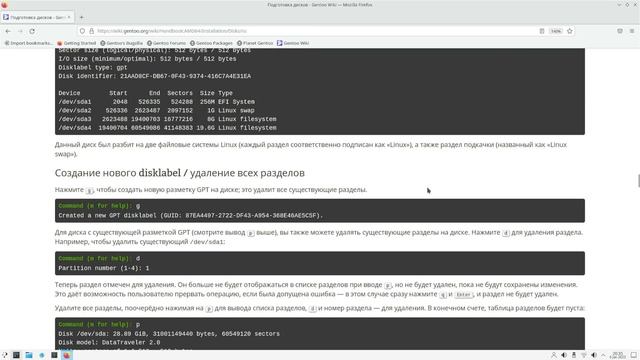Click the removable device icon in system tray

(x=574, y=355)
